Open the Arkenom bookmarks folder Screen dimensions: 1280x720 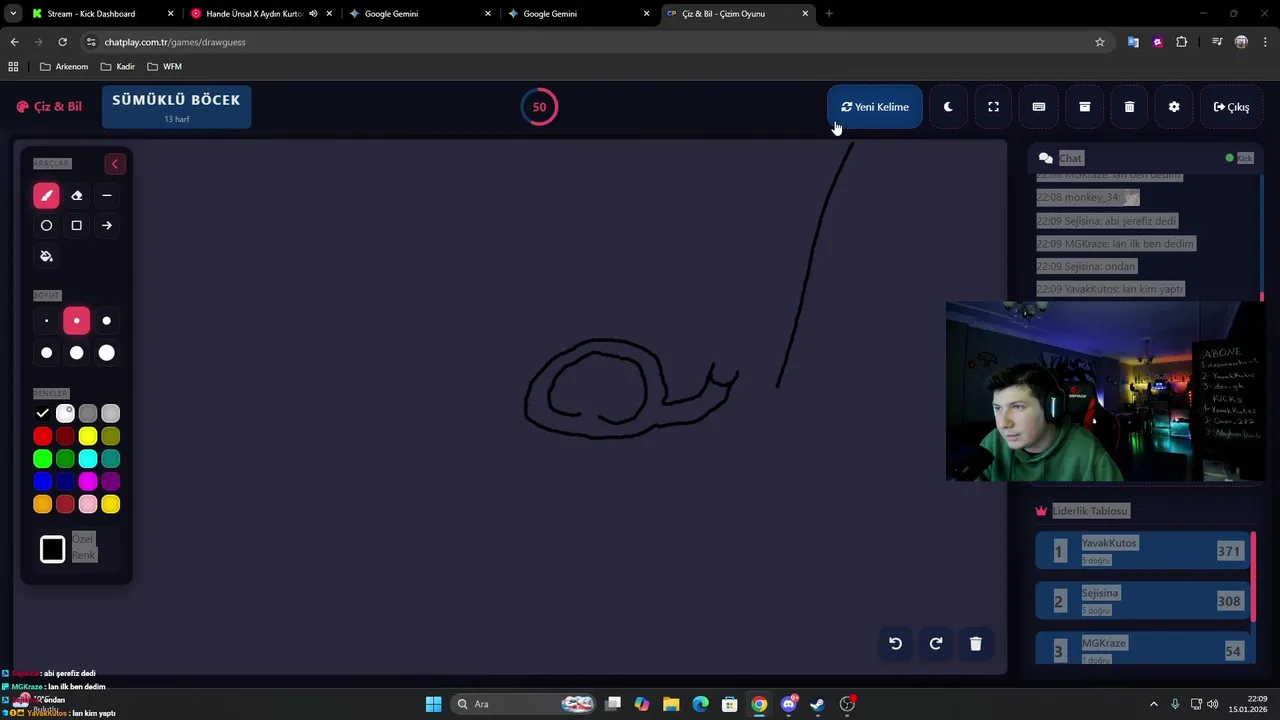(64, 67)
